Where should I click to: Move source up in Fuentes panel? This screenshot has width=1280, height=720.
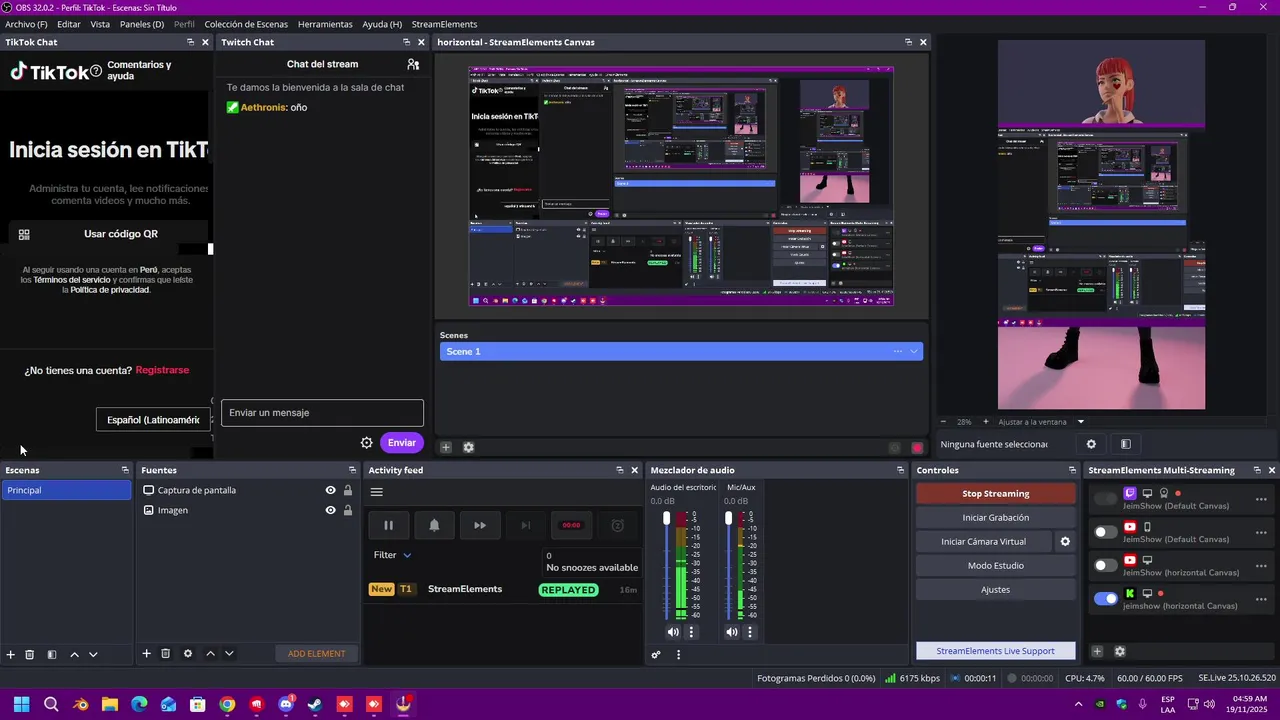210,654
